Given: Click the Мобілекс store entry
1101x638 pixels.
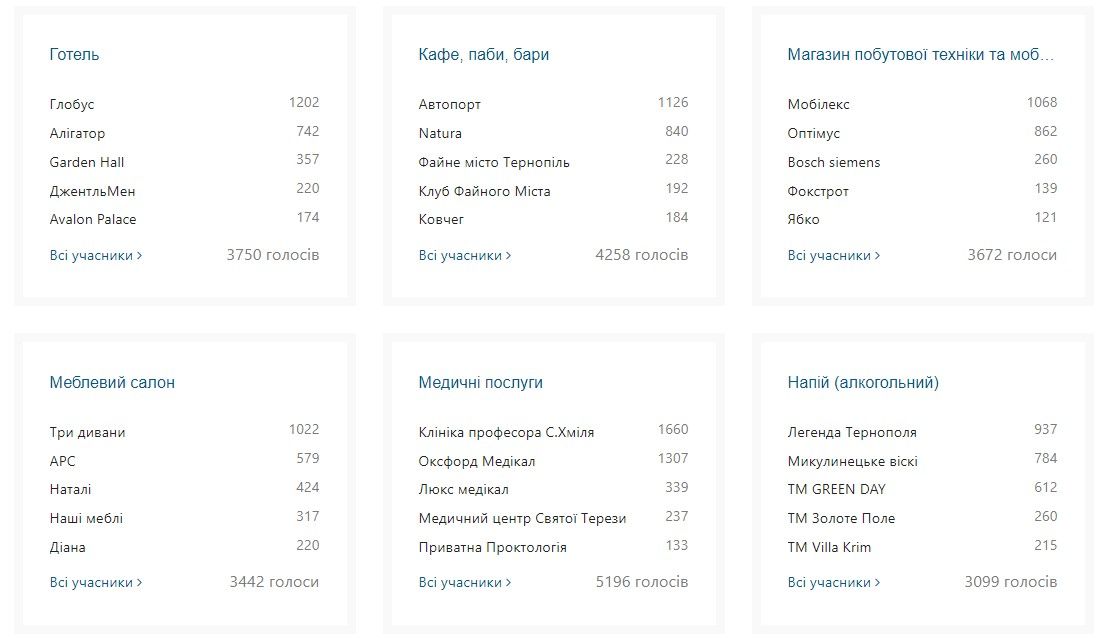Looking at the screenshot, I should pos(818,104).
